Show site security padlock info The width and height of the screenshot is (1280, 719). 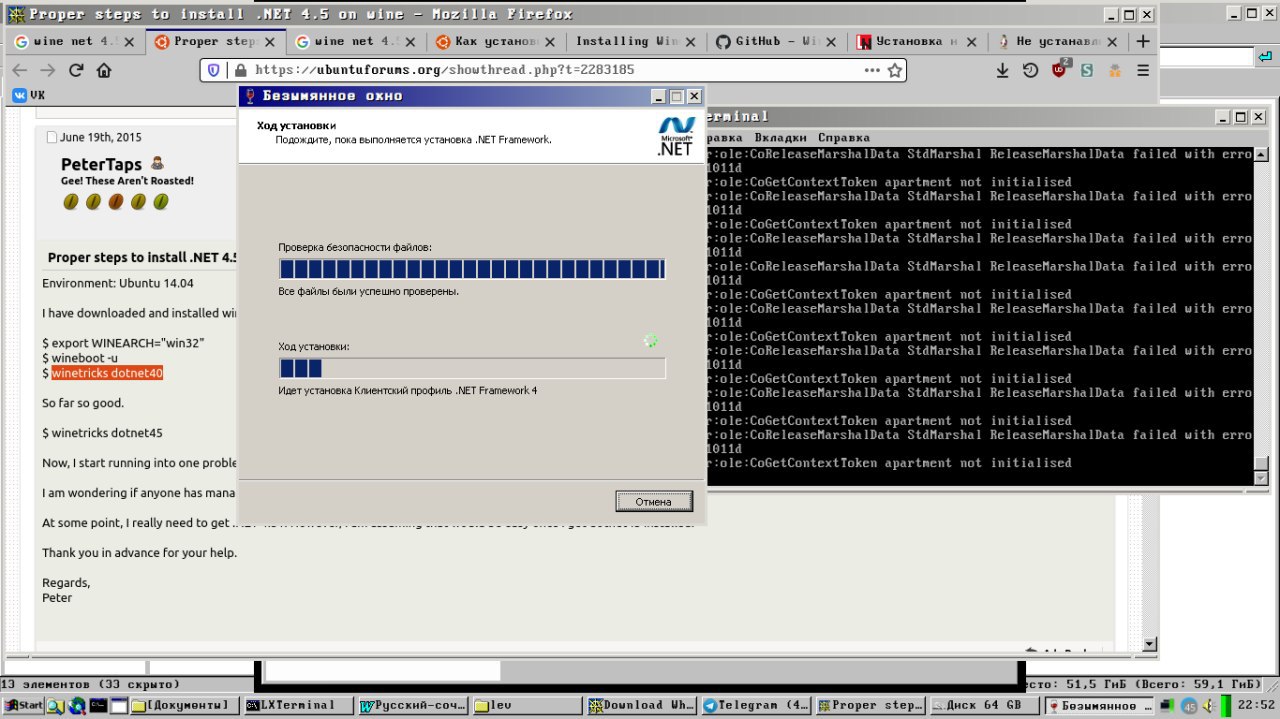(x=239, y=70)
